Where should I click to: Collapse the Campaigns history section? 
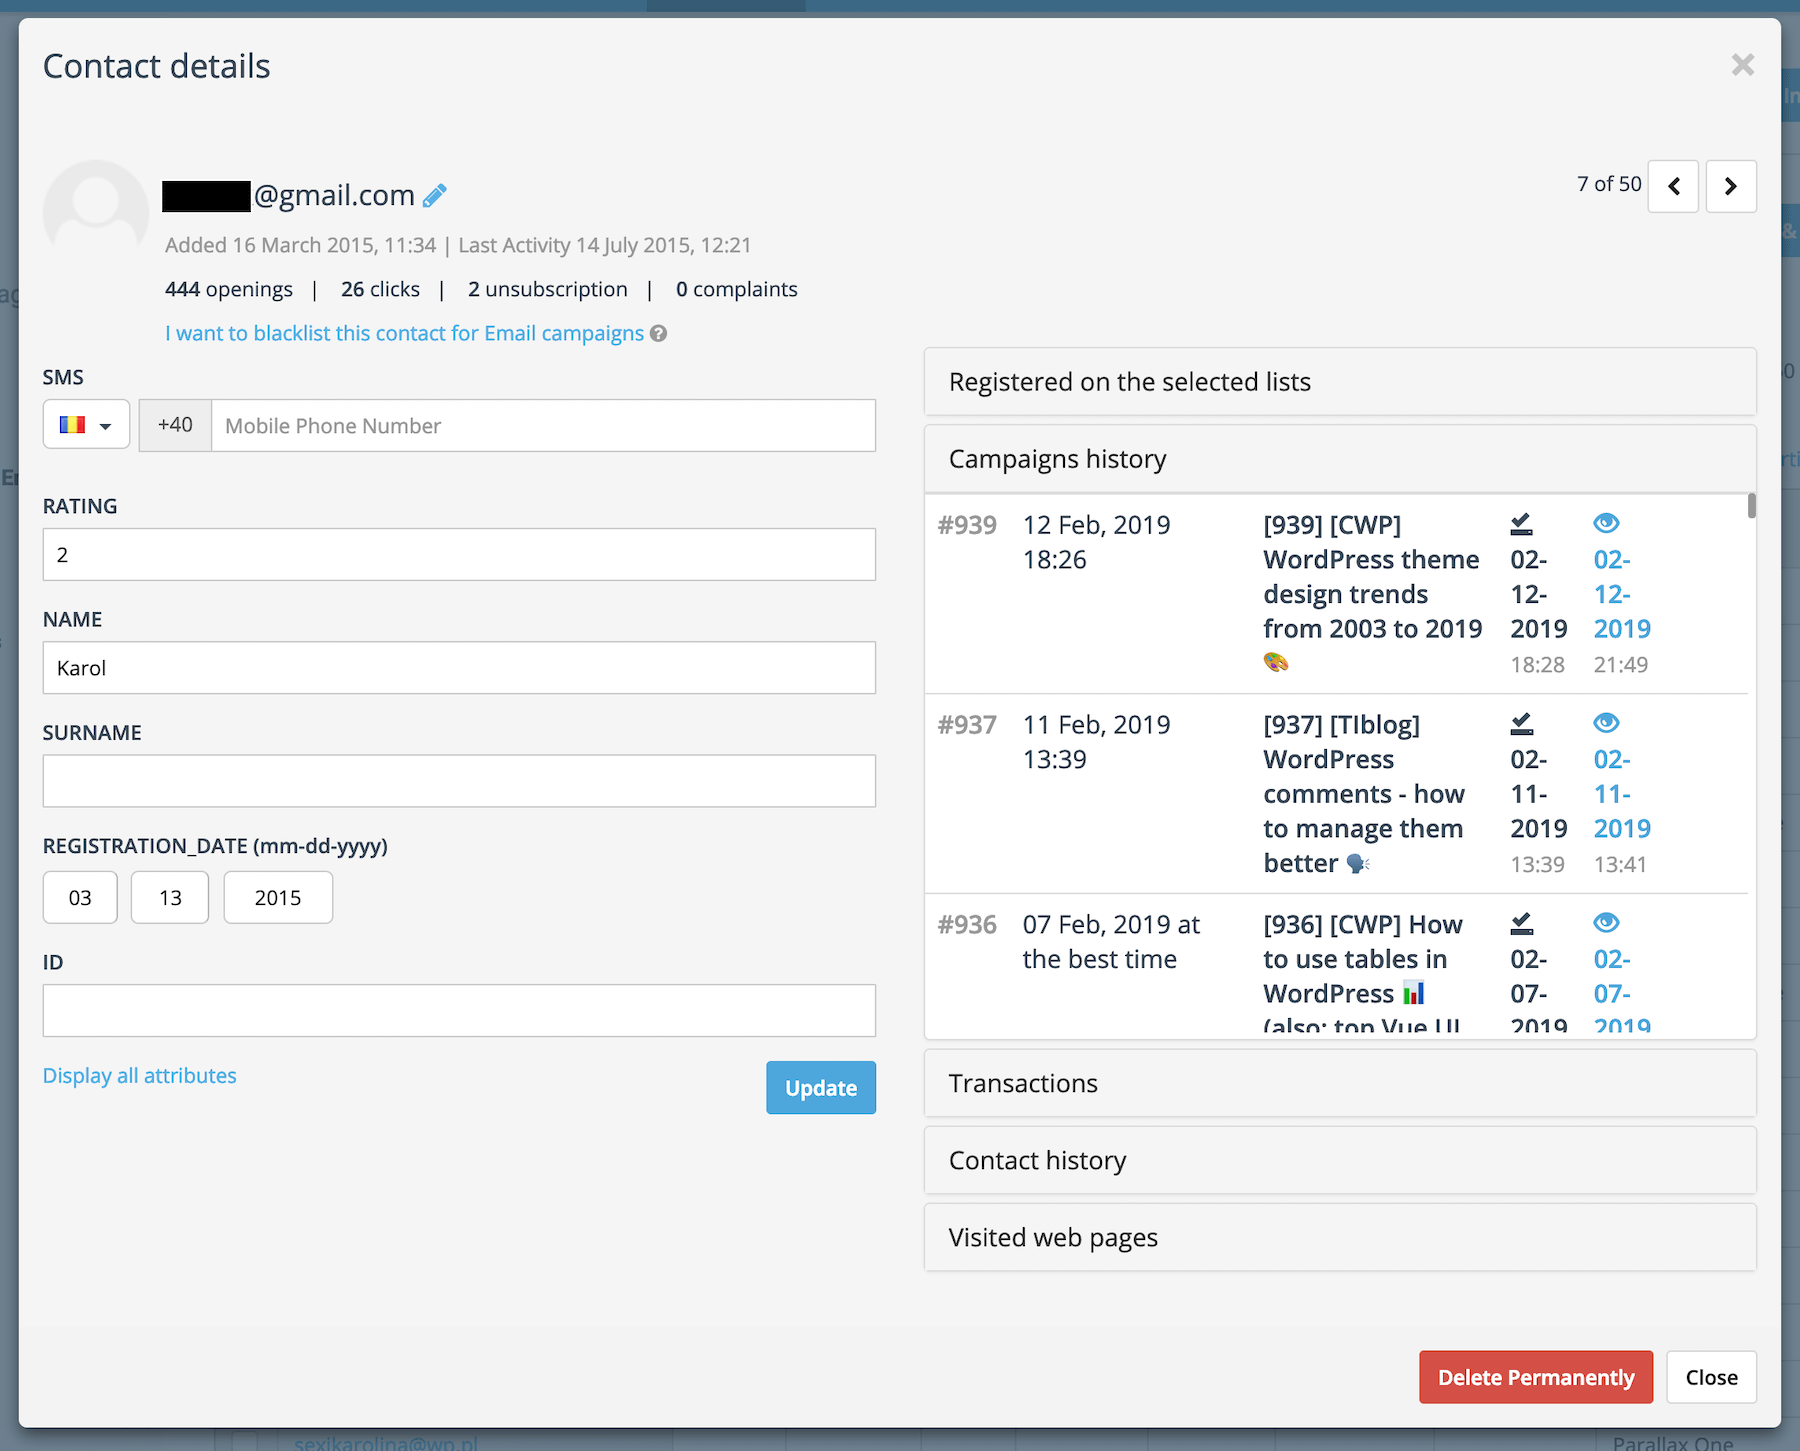(1339, 459)
